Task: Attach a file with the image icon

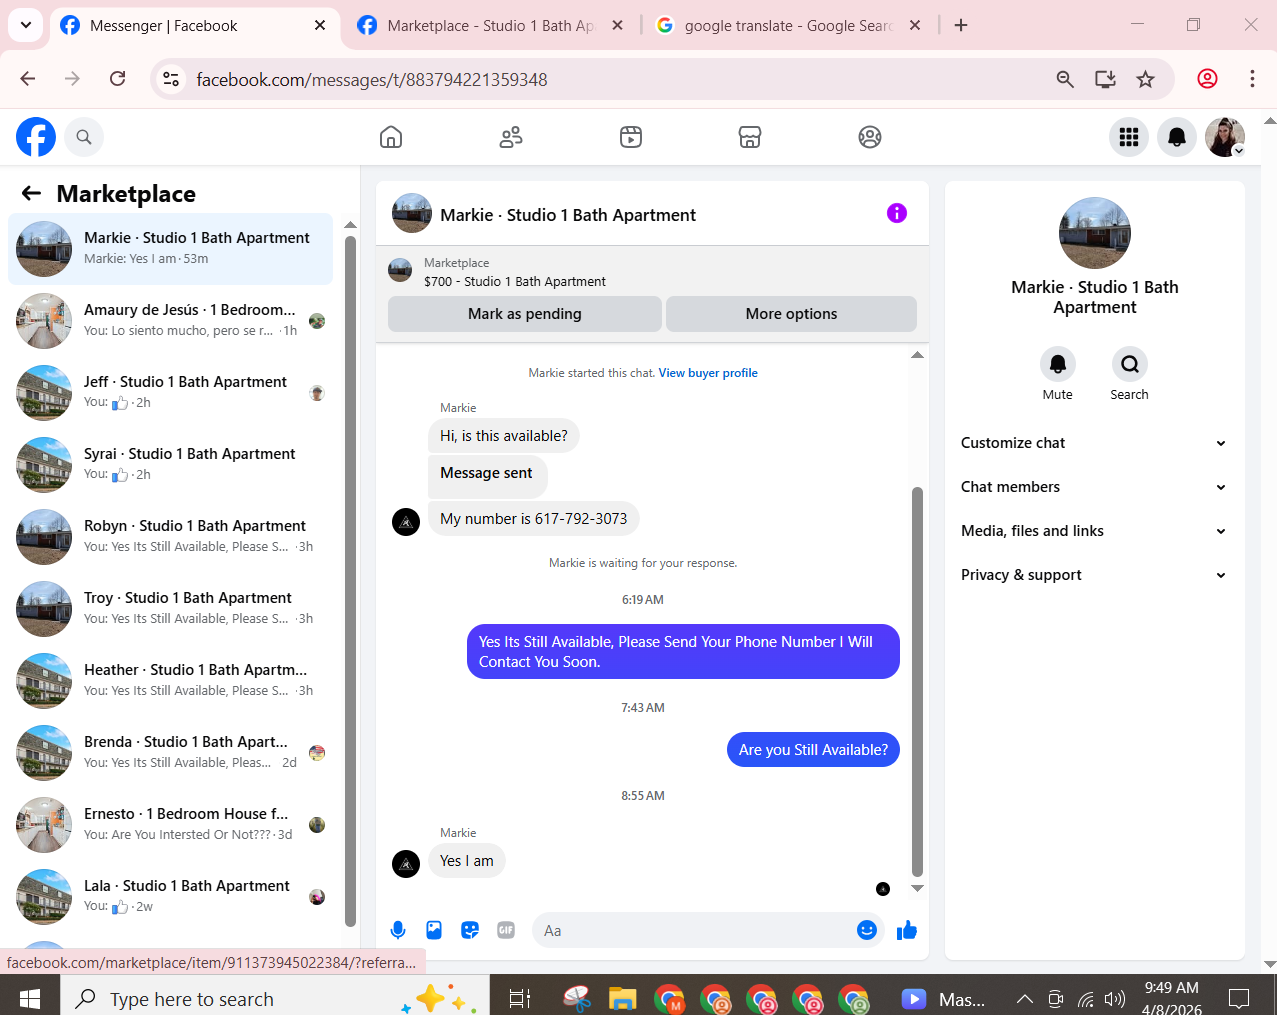Action: [x=434, y=930]
